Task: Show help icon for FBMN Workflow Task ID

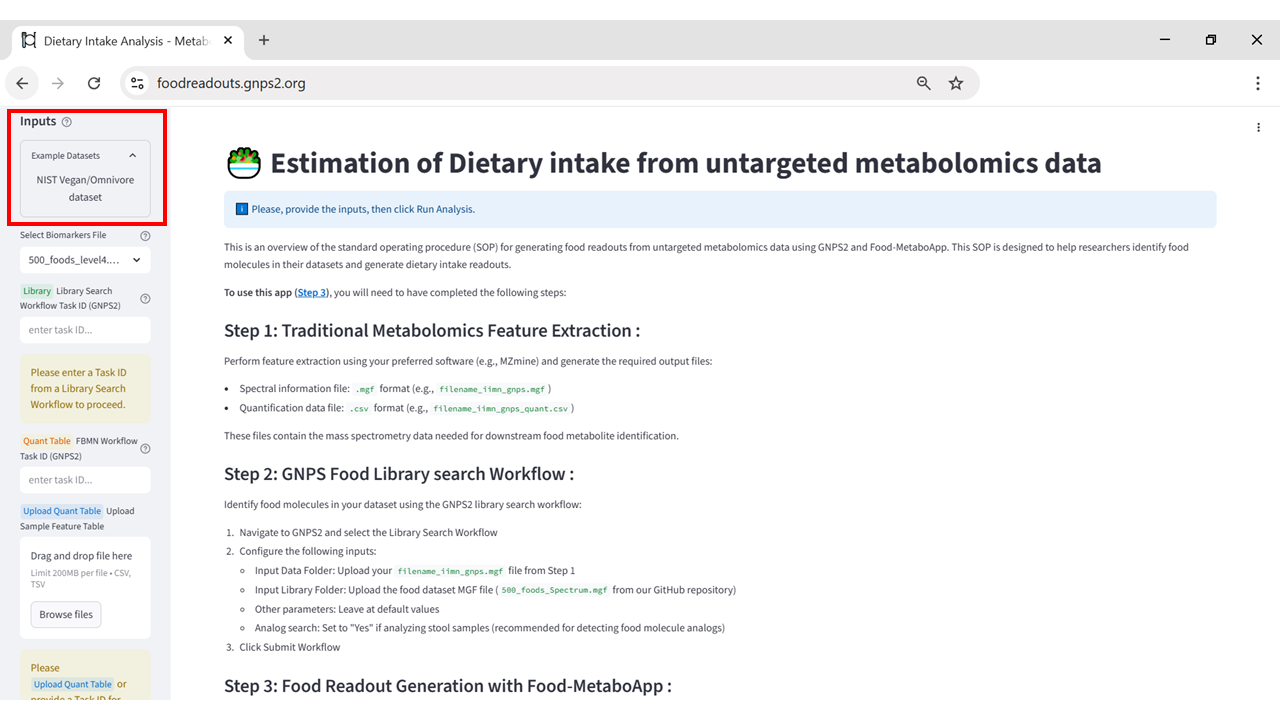Action: pos(145,448)
